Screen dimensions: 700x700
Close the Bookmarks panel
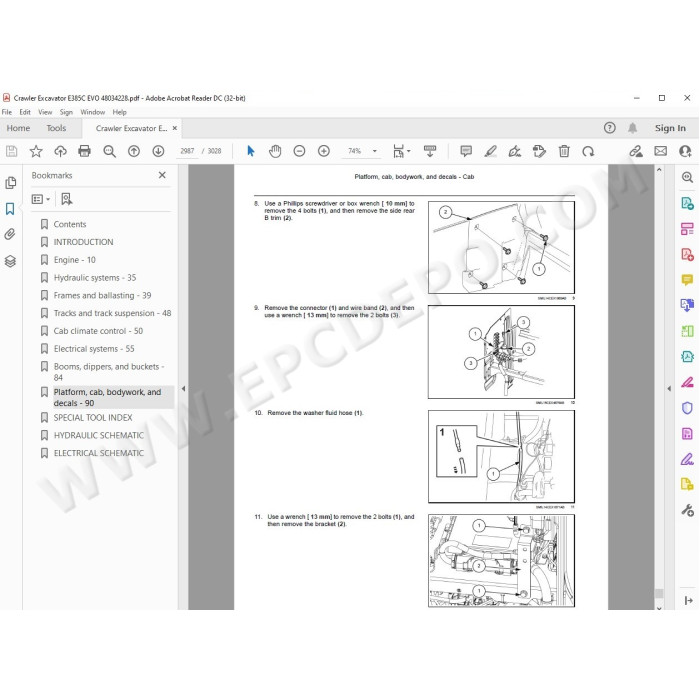pyautogui.click(x=162, y=175)
